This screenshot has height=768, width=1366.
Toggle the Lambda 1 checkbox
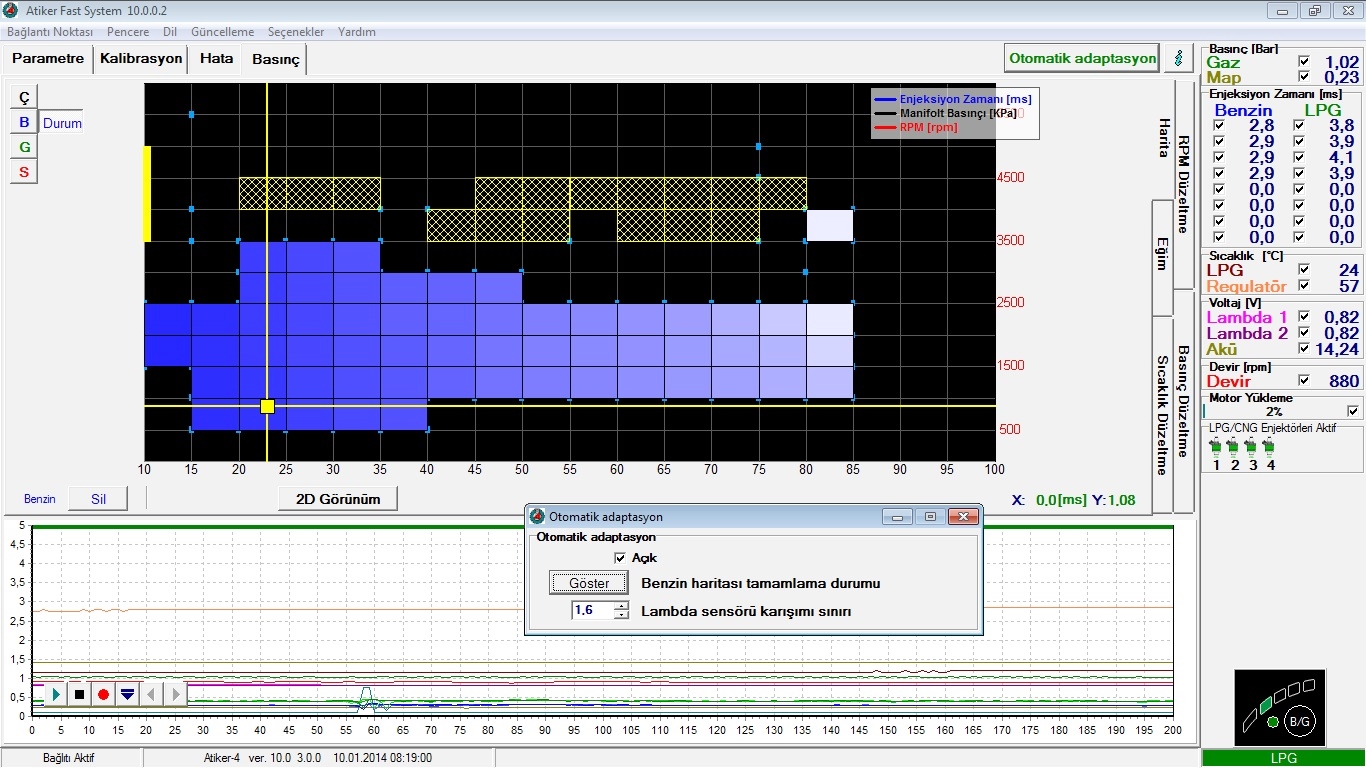(x=1305, y=317)
